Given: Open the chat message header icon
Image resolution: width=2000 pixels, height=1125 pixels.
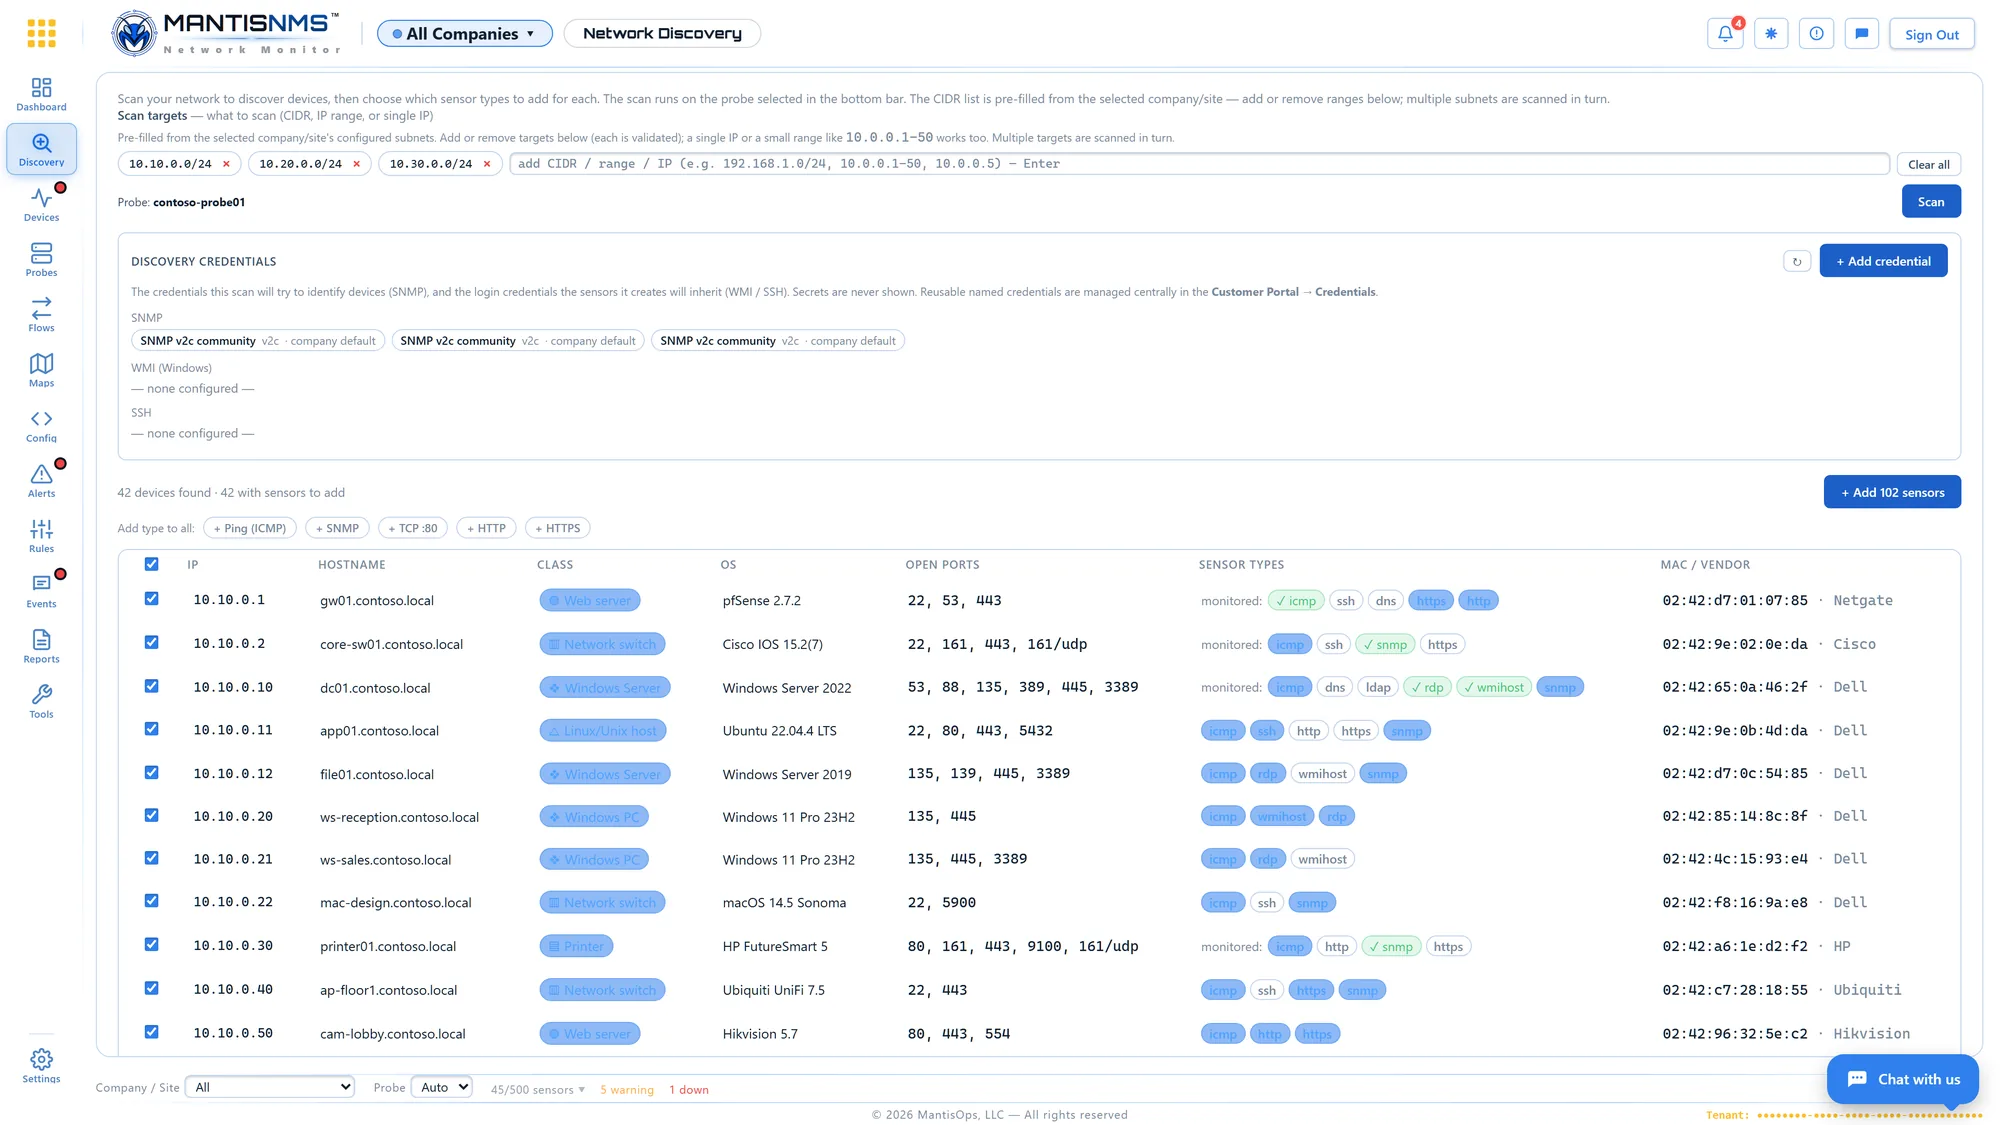Looking at the screenshot, I should tap(1862, 33).
